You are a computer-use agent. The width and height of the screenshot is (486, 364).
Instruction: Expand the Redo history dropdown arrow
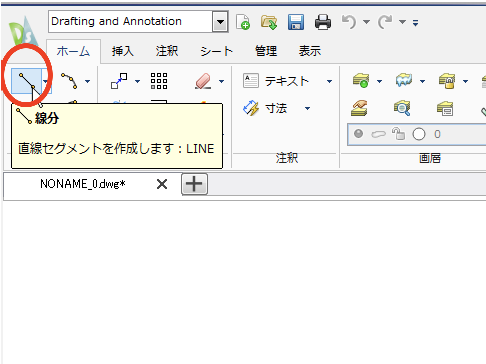(402, 22)
